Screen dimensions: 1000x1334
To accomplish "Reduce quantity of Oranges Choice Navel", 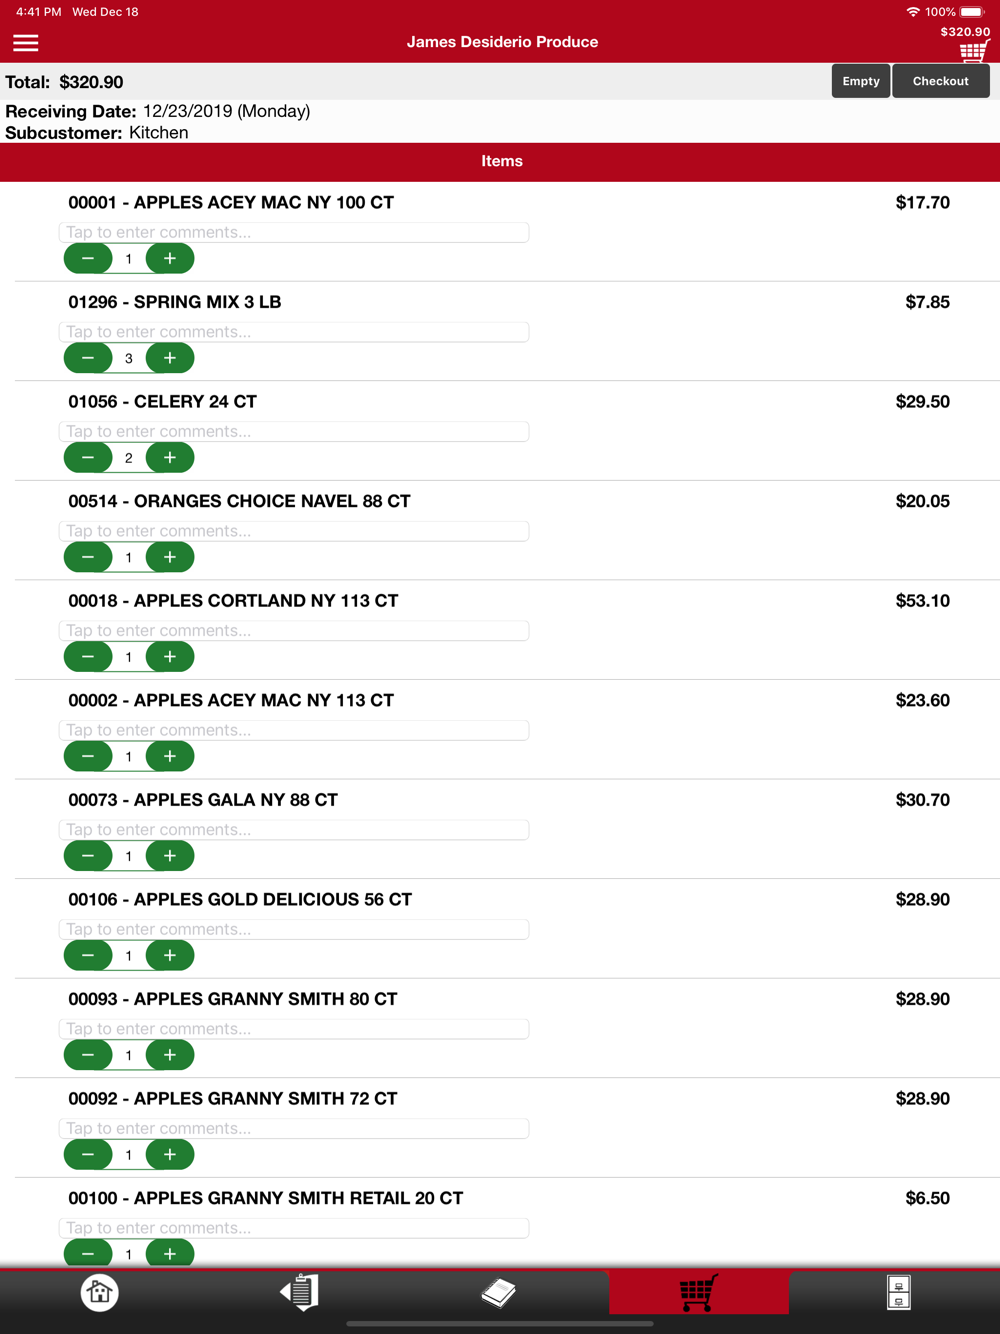I will (88, 557).
